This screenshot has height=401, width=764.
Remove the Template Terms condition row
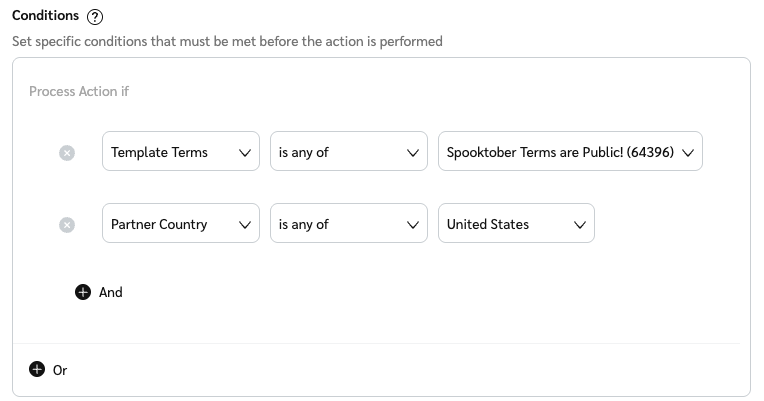[67, 153]
